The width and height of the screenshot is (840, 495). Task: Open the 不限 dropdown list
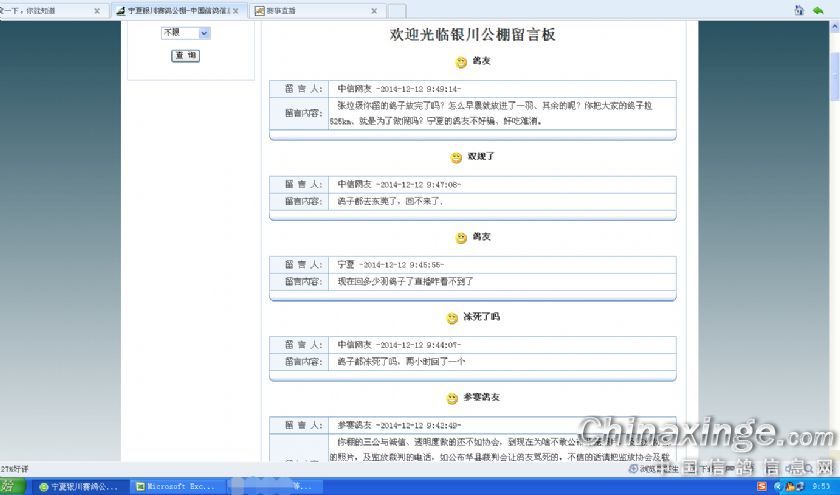click(204, 33)
